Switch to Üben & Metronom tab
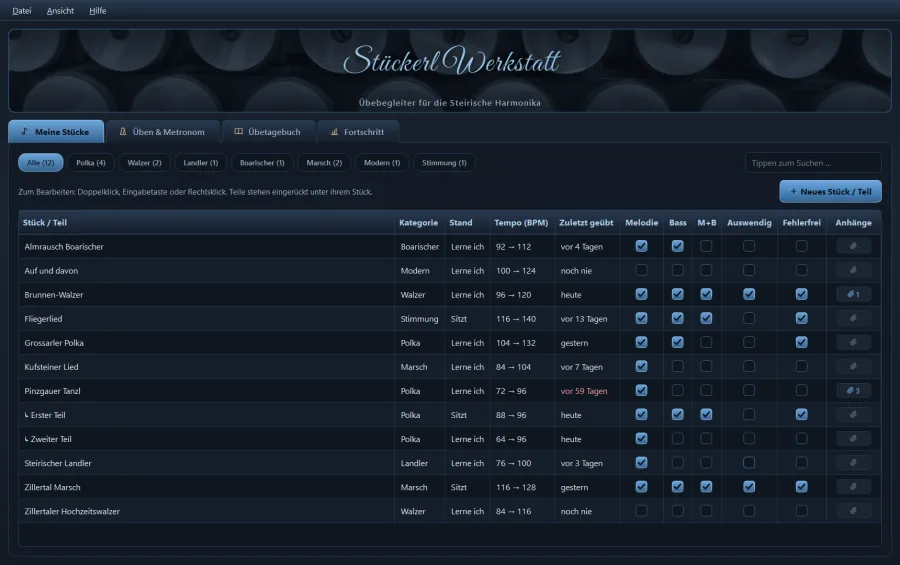The width and height of the screenshot is (900, 565). point(162,131)
